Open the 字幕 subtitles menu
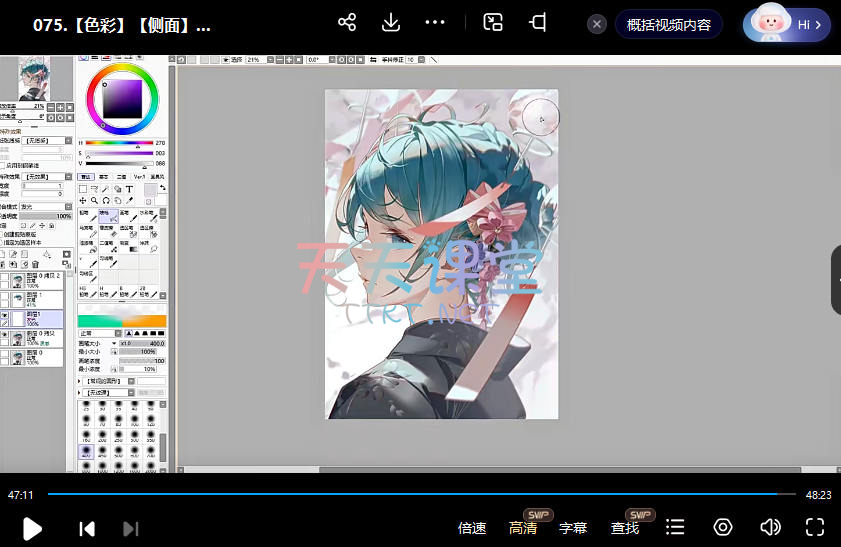The width and height of the screenshot is (841, 547). tap(573, 528)
